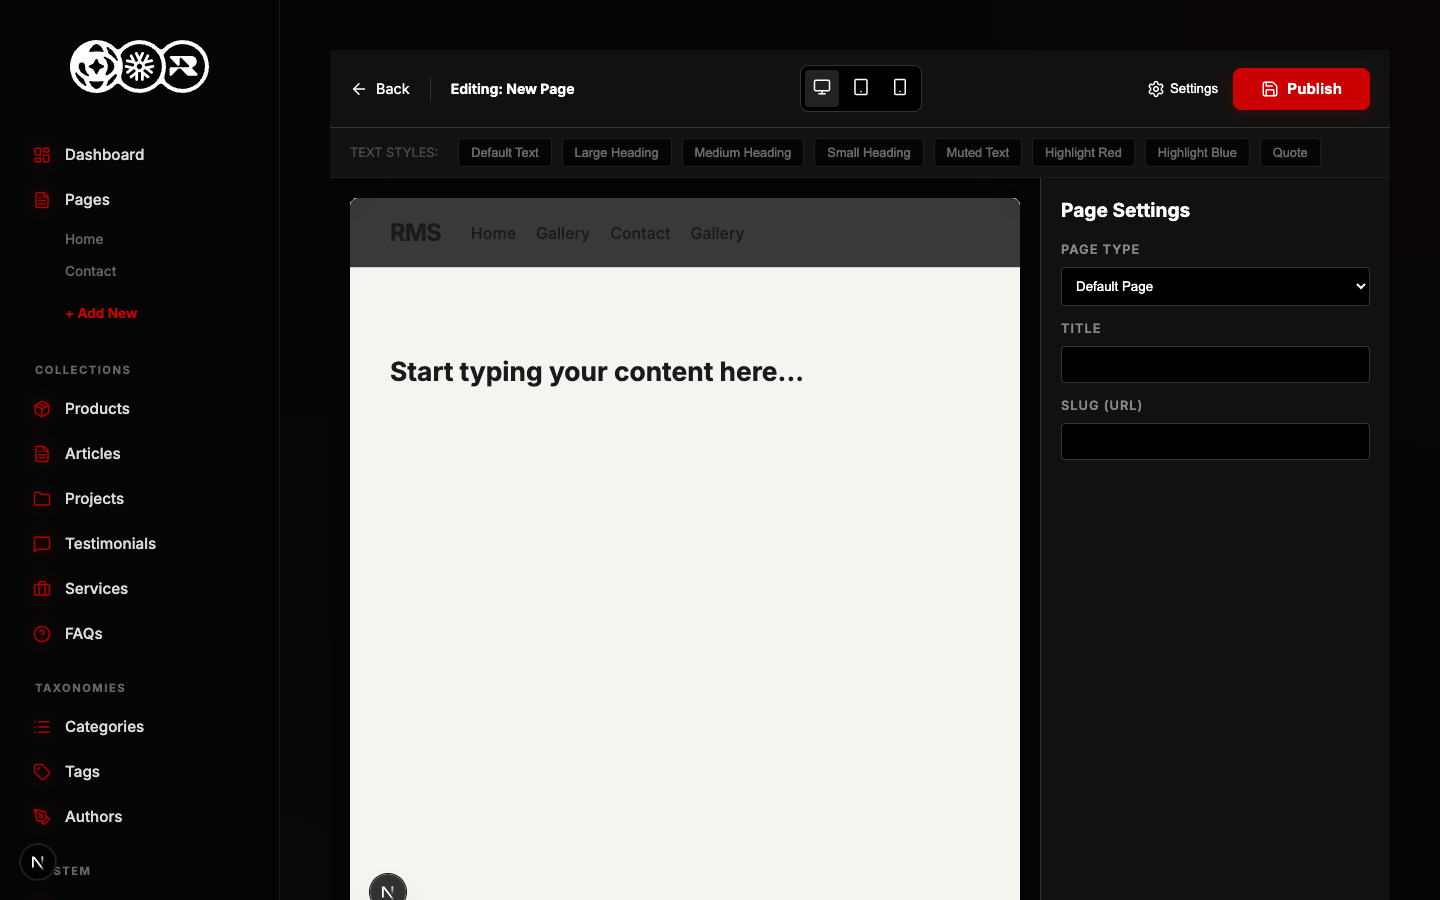Switch to desktop preview mode

[x=822, y=88]
